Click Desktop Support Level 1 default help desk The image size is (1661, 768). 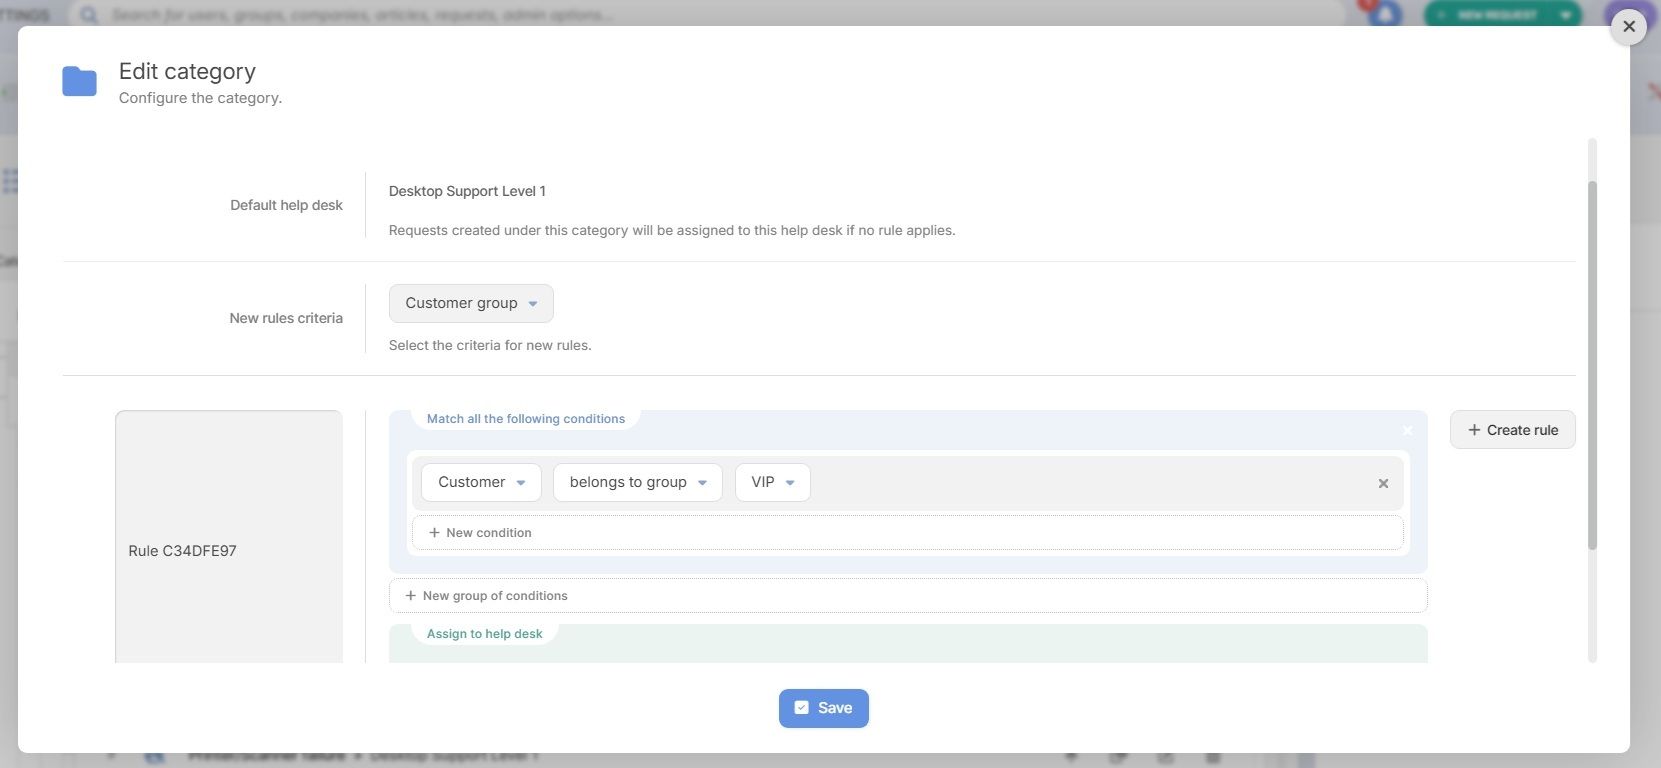click(x=467, y=191)
